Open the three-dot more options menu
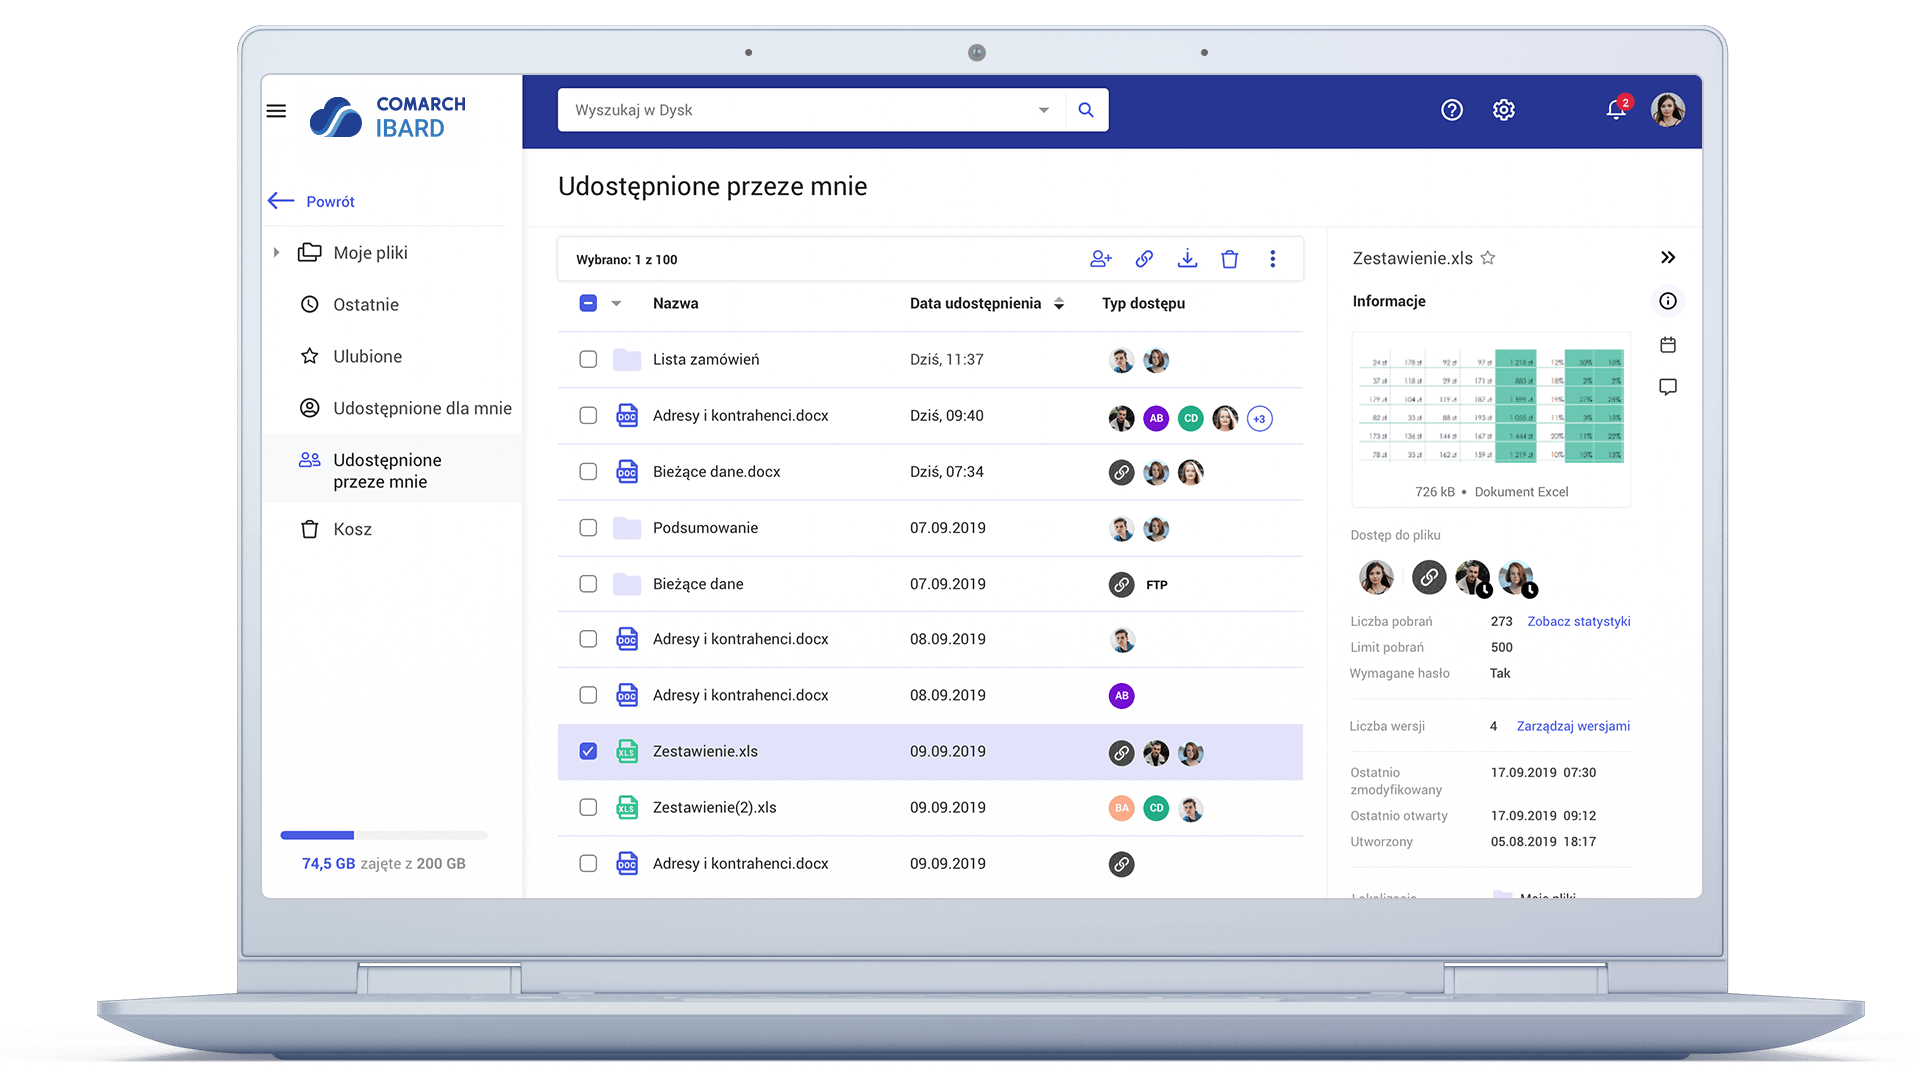Screen dimensions: 1920x1080 1273,259
